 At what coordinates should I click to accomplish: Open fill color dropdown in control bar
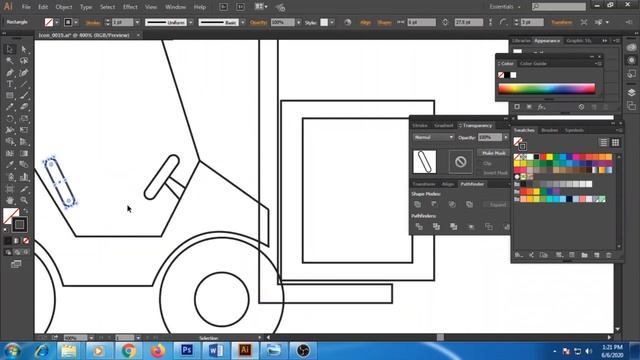click(x=57, y=22)
